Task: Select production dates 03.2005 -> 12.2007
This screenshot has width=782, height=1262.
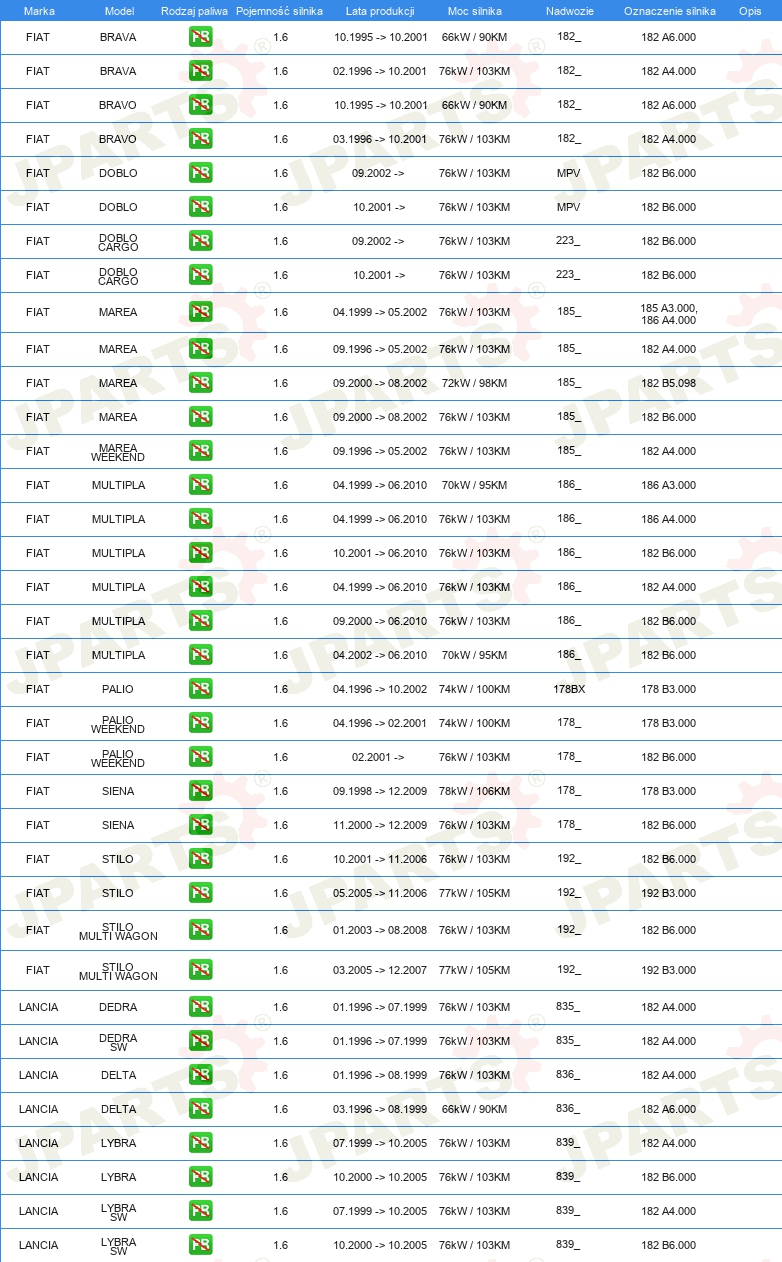Action: click(380, 970)
